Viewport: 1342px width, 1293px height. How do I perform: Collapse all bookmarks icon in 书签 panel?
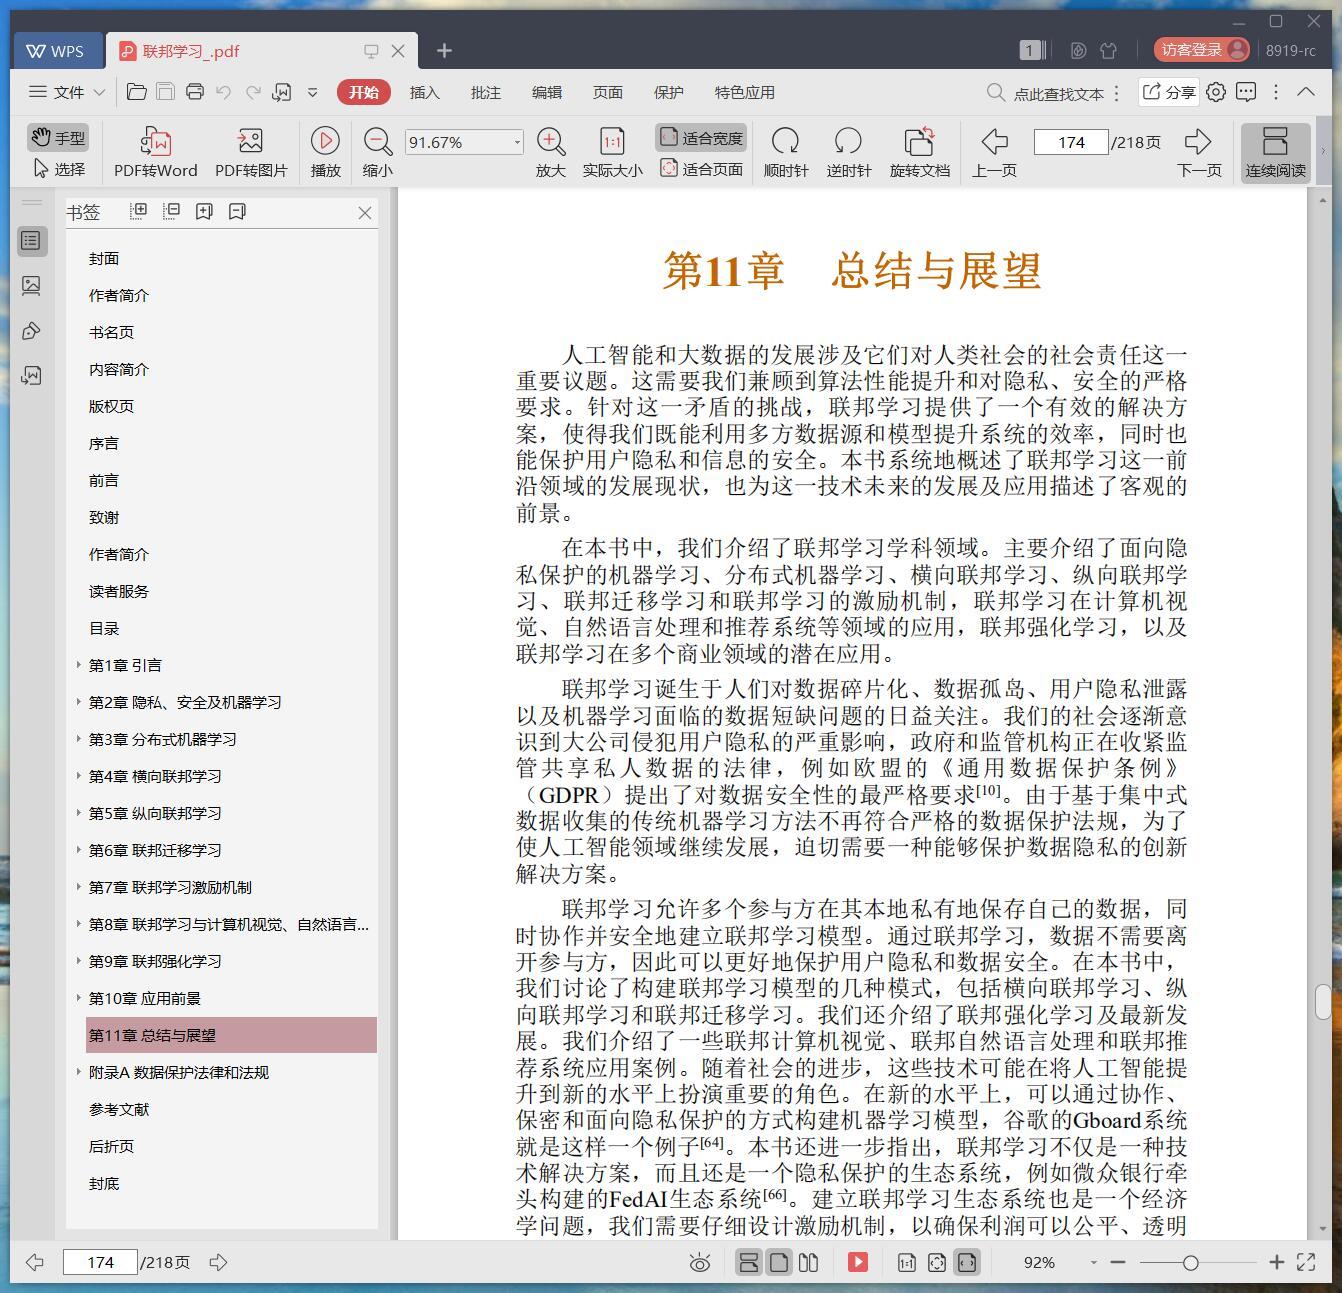(171, 211)
